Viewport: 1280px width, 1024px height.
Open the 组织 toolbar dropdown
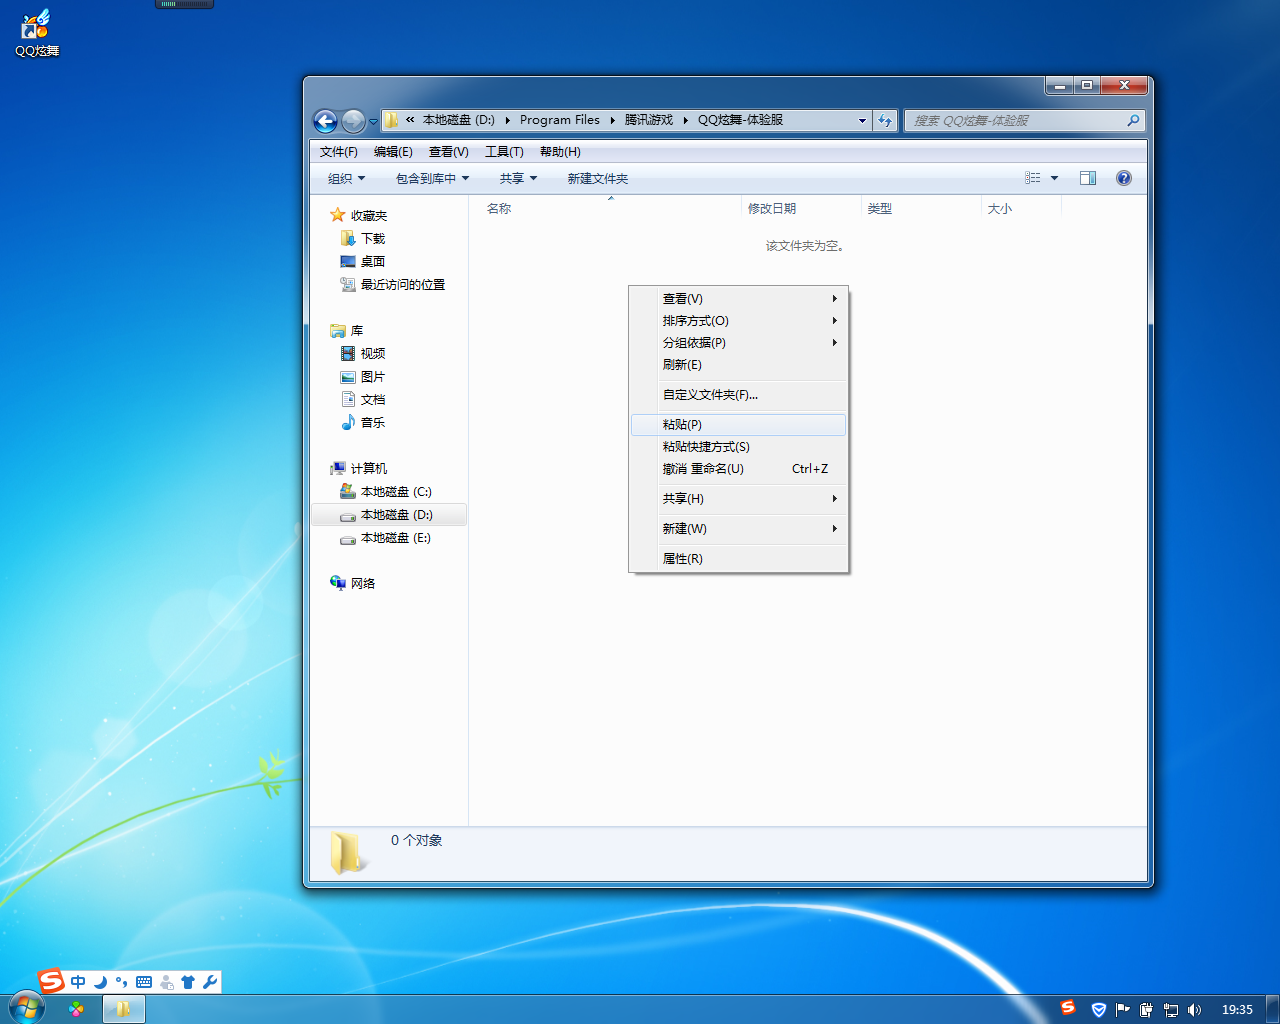pyautogui.click(x=347, y=179)
